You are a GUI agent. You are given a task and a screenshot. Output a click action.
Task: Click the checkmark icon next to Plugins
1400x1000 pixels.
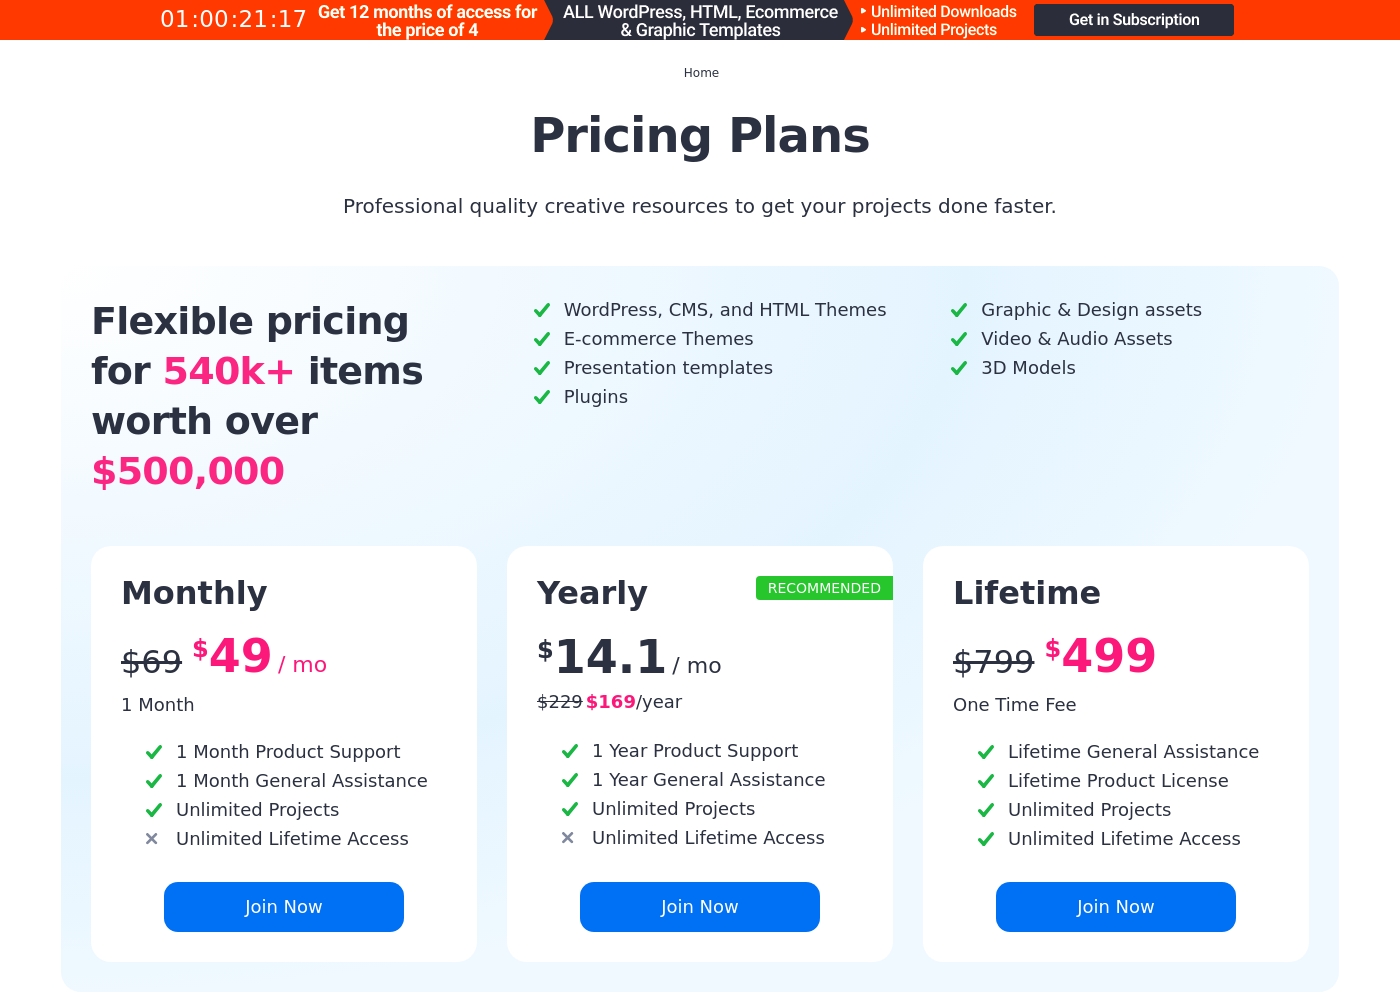(542, 397)
